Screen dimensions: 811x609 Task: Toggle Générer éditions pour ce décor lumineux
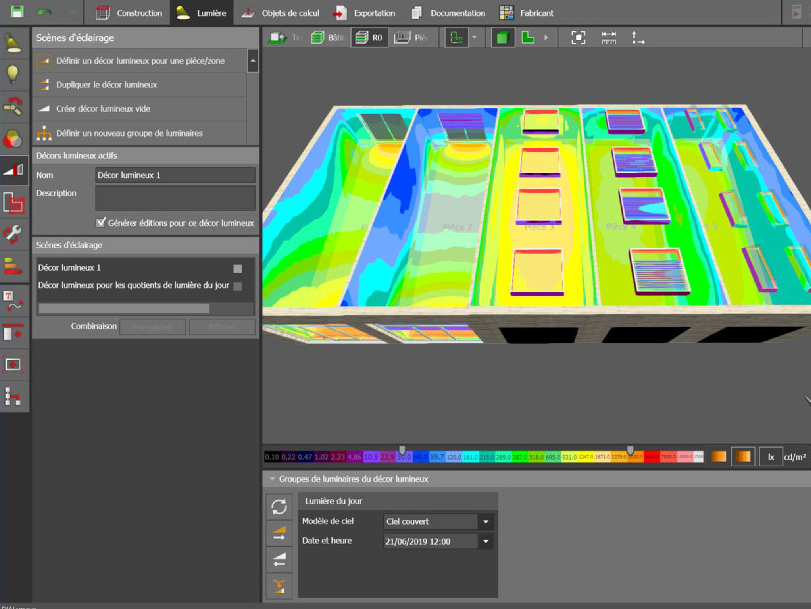click(x=101, y=222)
